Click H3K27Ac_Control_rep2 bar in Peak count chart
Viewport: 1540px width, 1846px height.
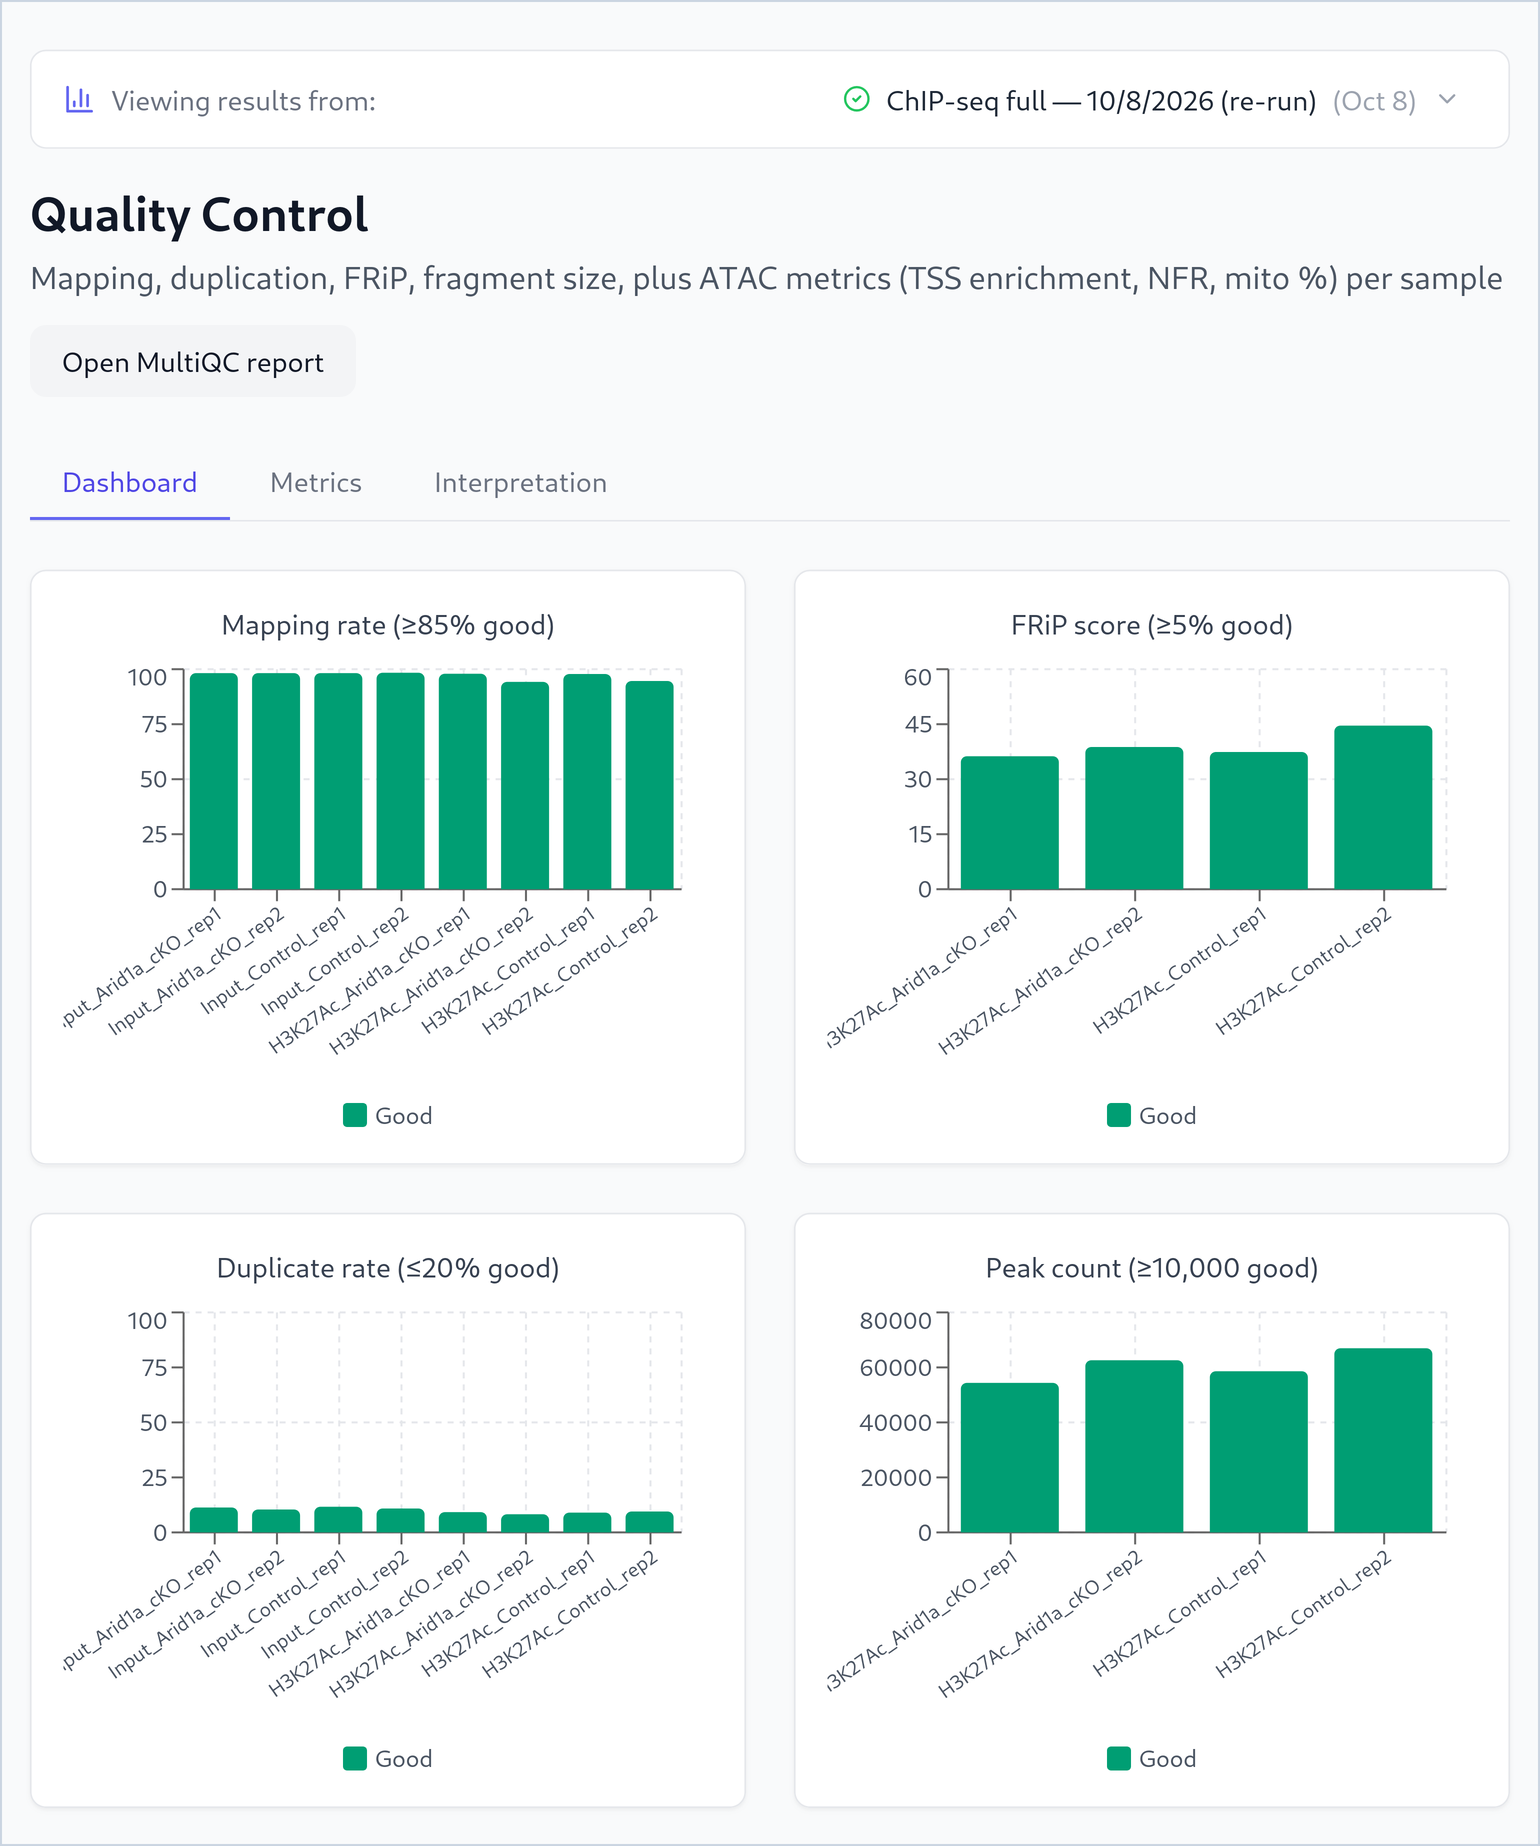tap(1384, 1440)
